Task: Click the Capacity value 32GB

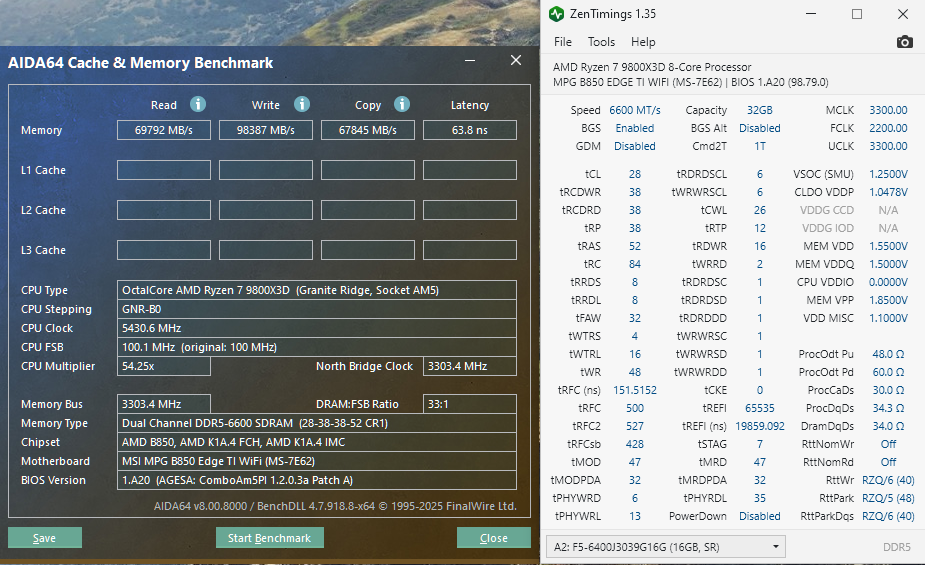Action: [760, 110]
